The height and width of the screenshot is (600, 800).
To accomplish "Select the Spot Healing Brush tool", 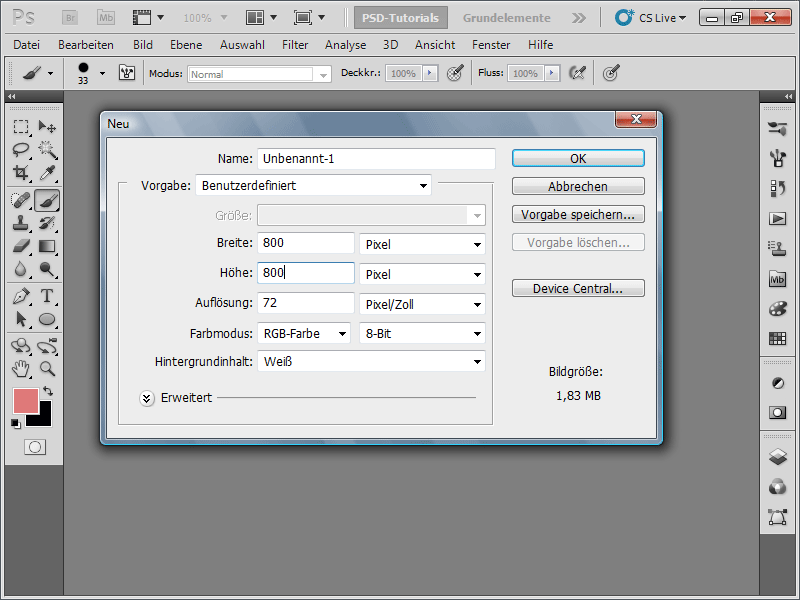I will pos(21,200).
